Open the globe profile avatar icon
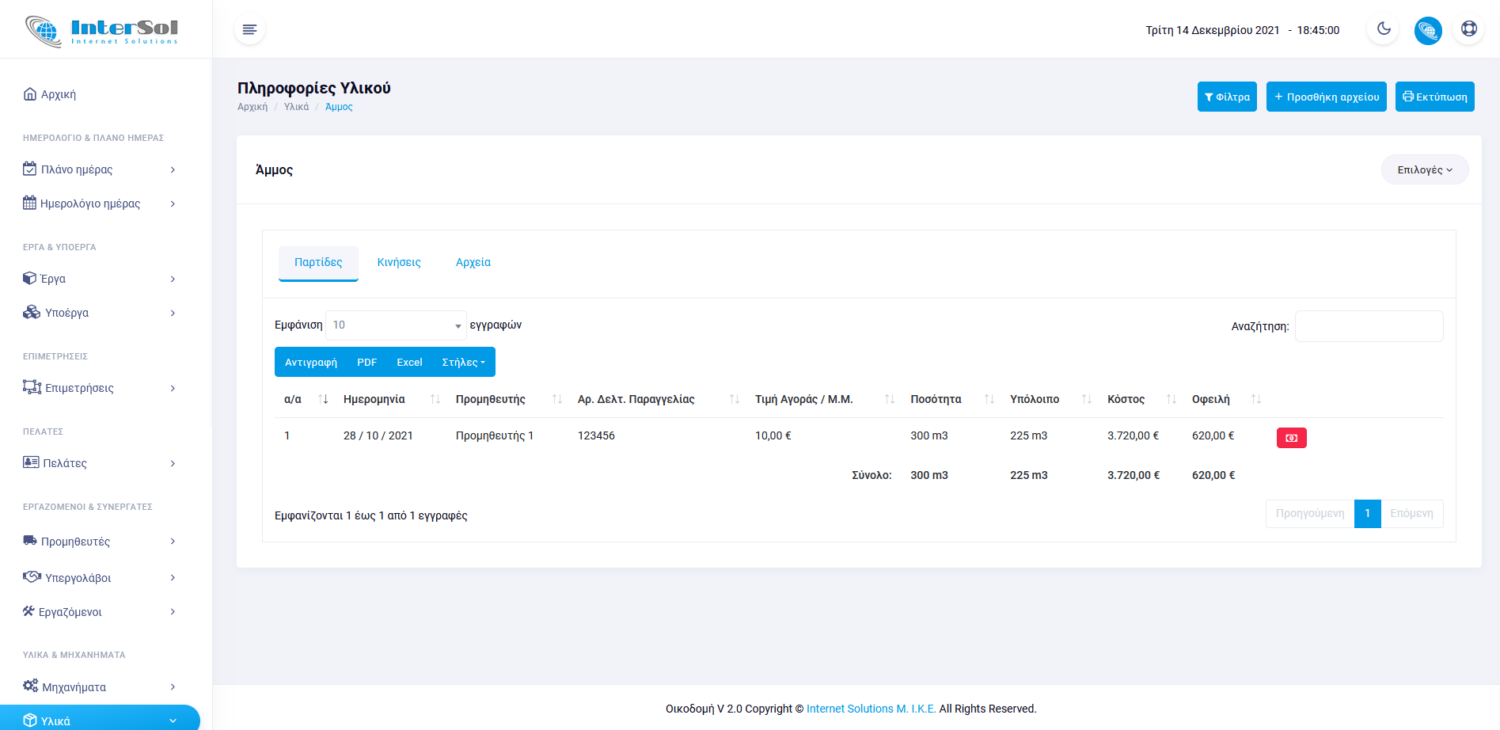The width and height of the screenshot is (1500, 730). pyautogui.click(x=1427, y=30)
